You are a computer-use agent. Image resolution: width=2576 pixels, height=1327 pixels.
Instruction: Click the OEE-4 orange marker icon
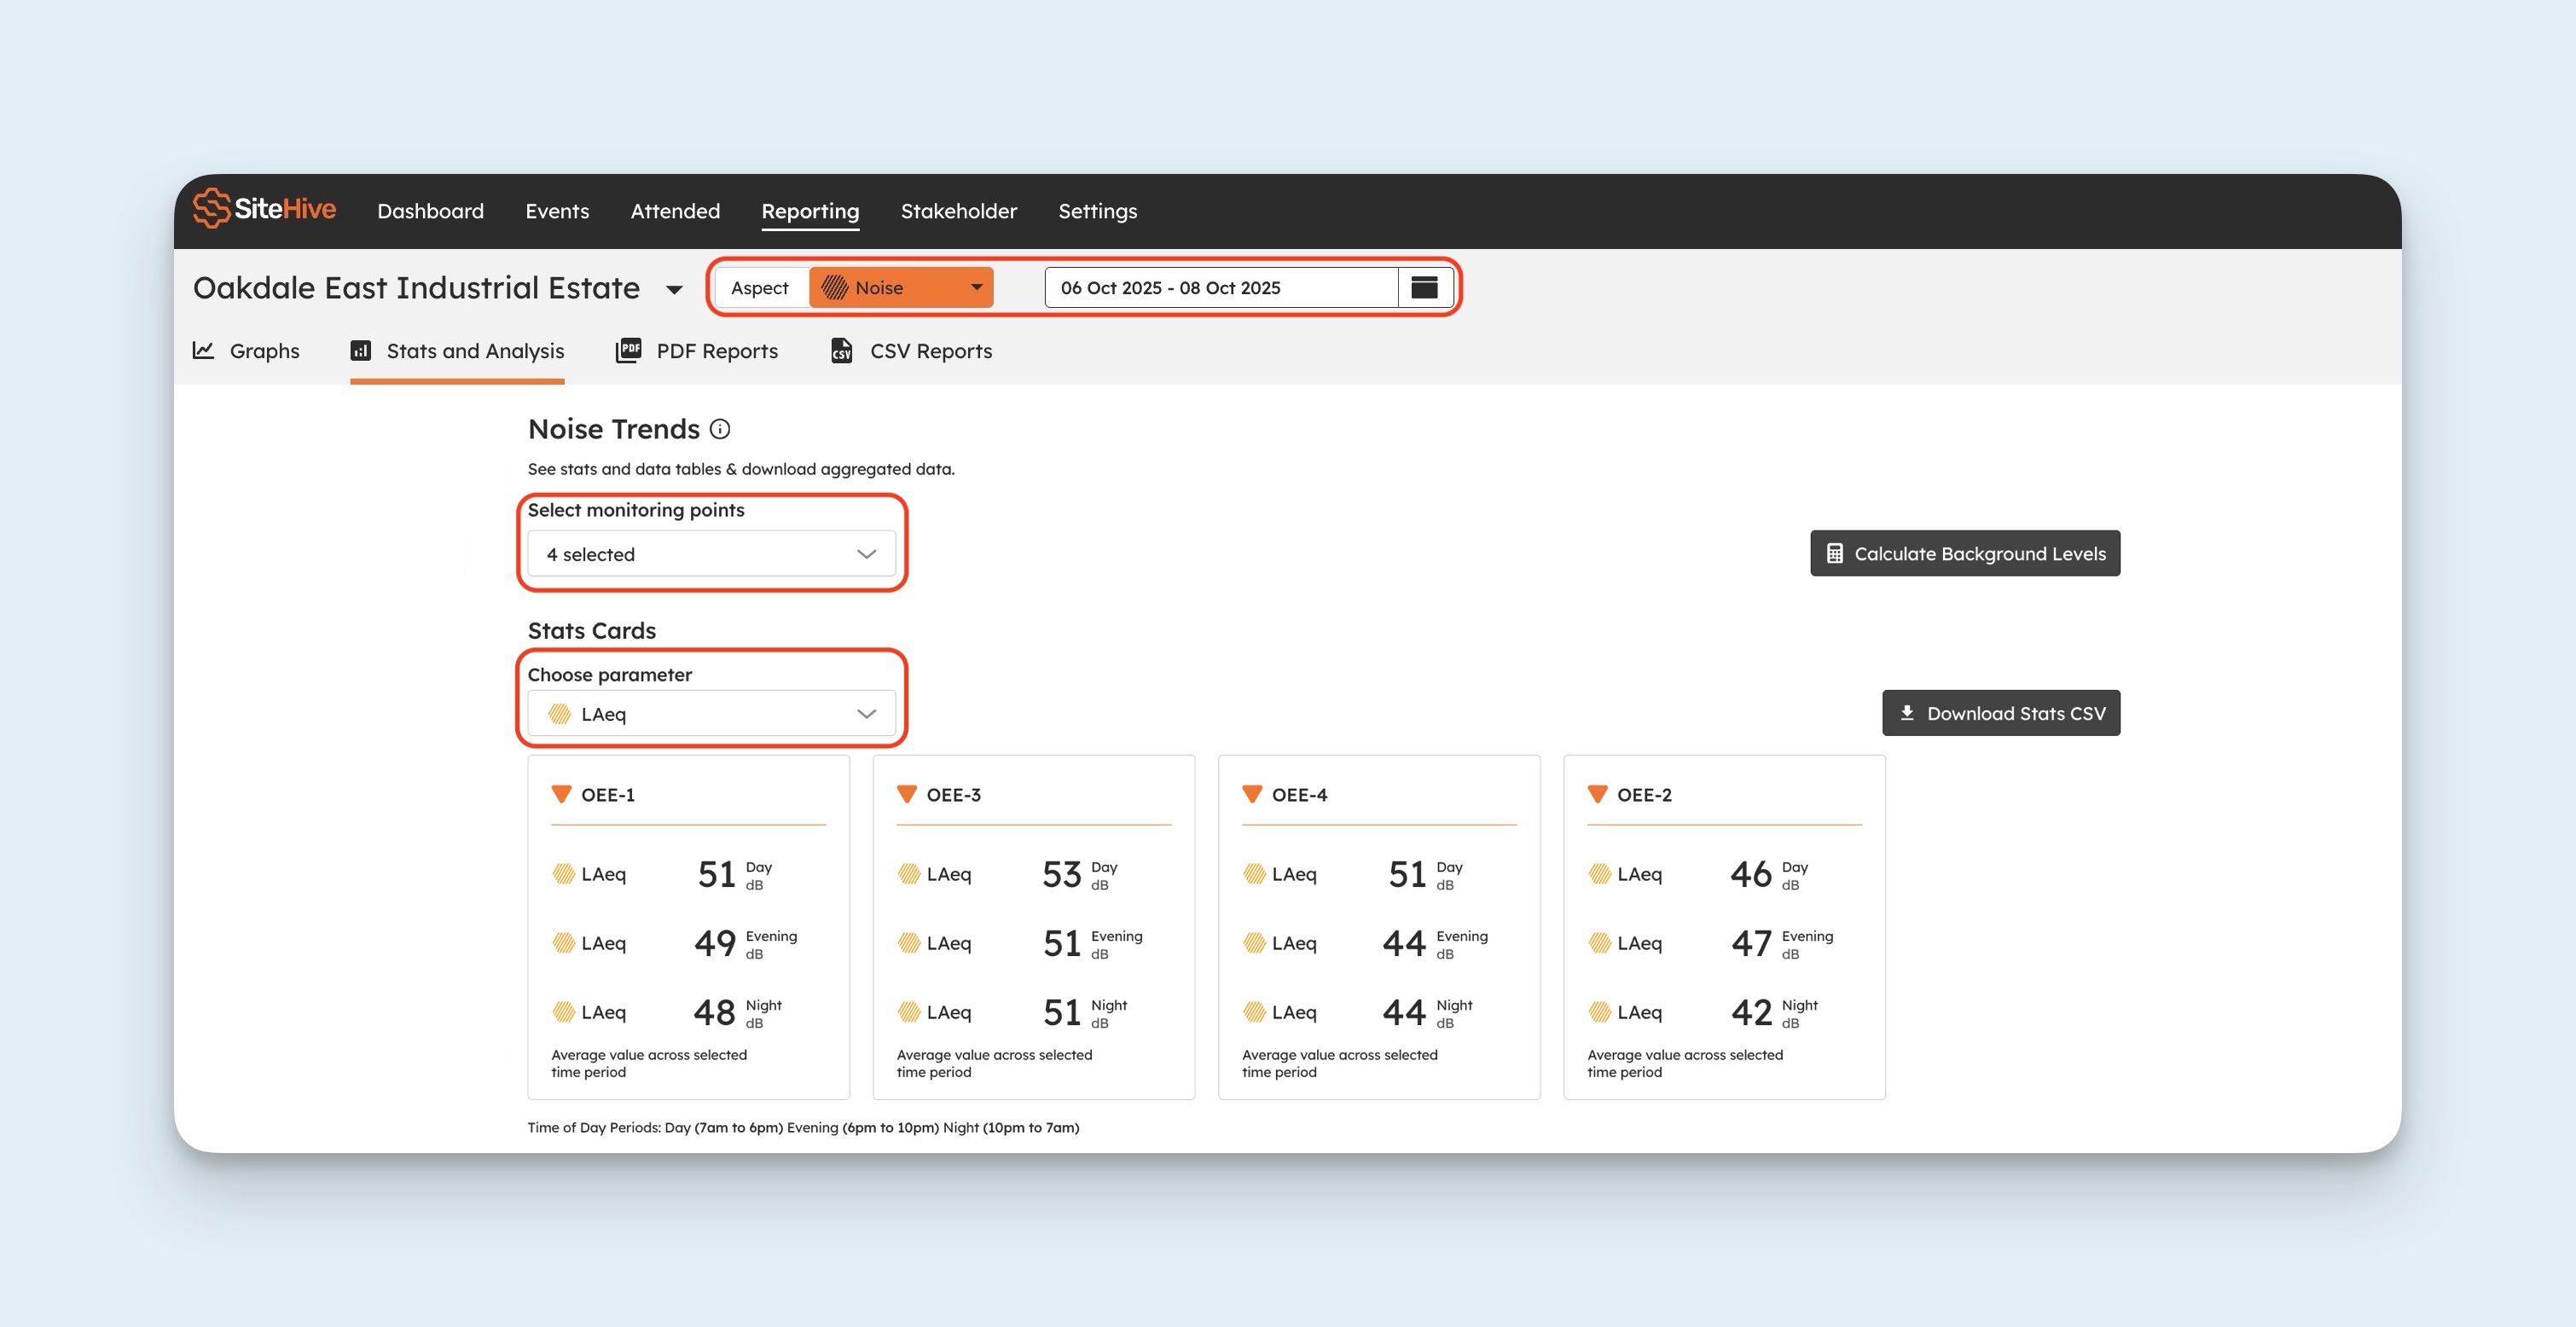1252,794
